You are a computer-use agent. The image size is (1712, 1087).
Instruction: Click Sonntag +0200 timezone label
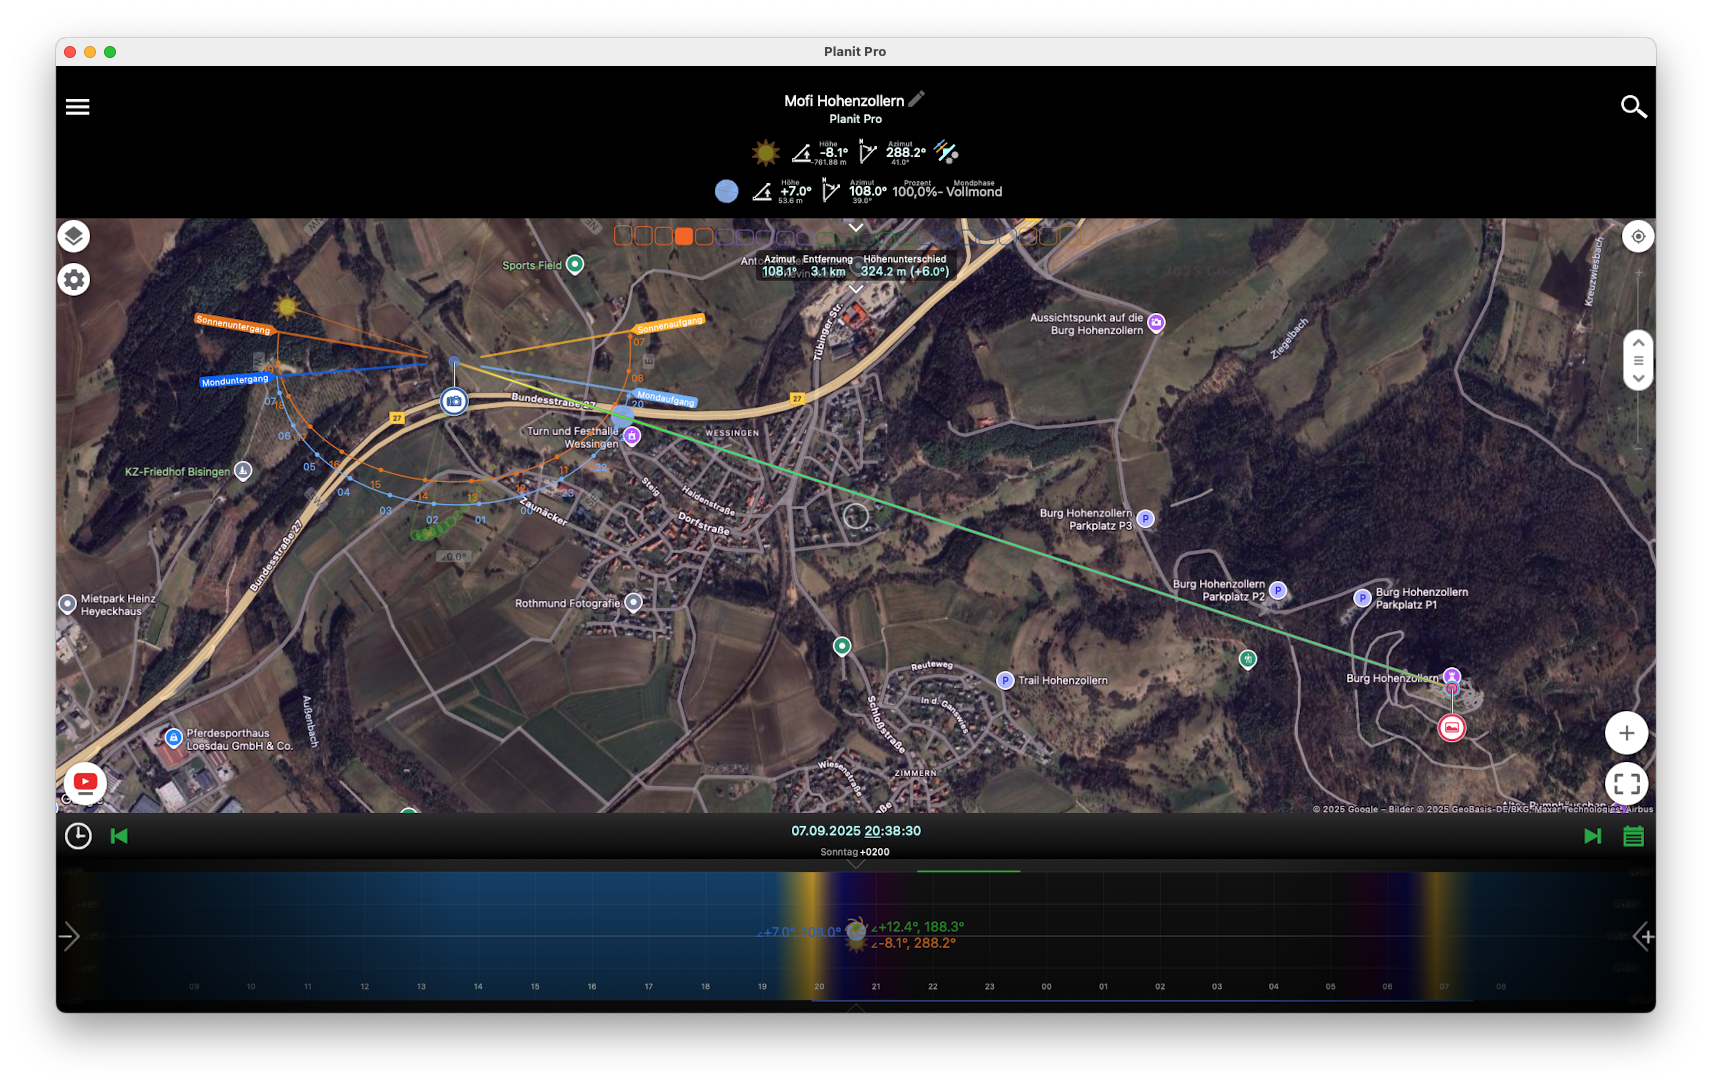point(855,852)
